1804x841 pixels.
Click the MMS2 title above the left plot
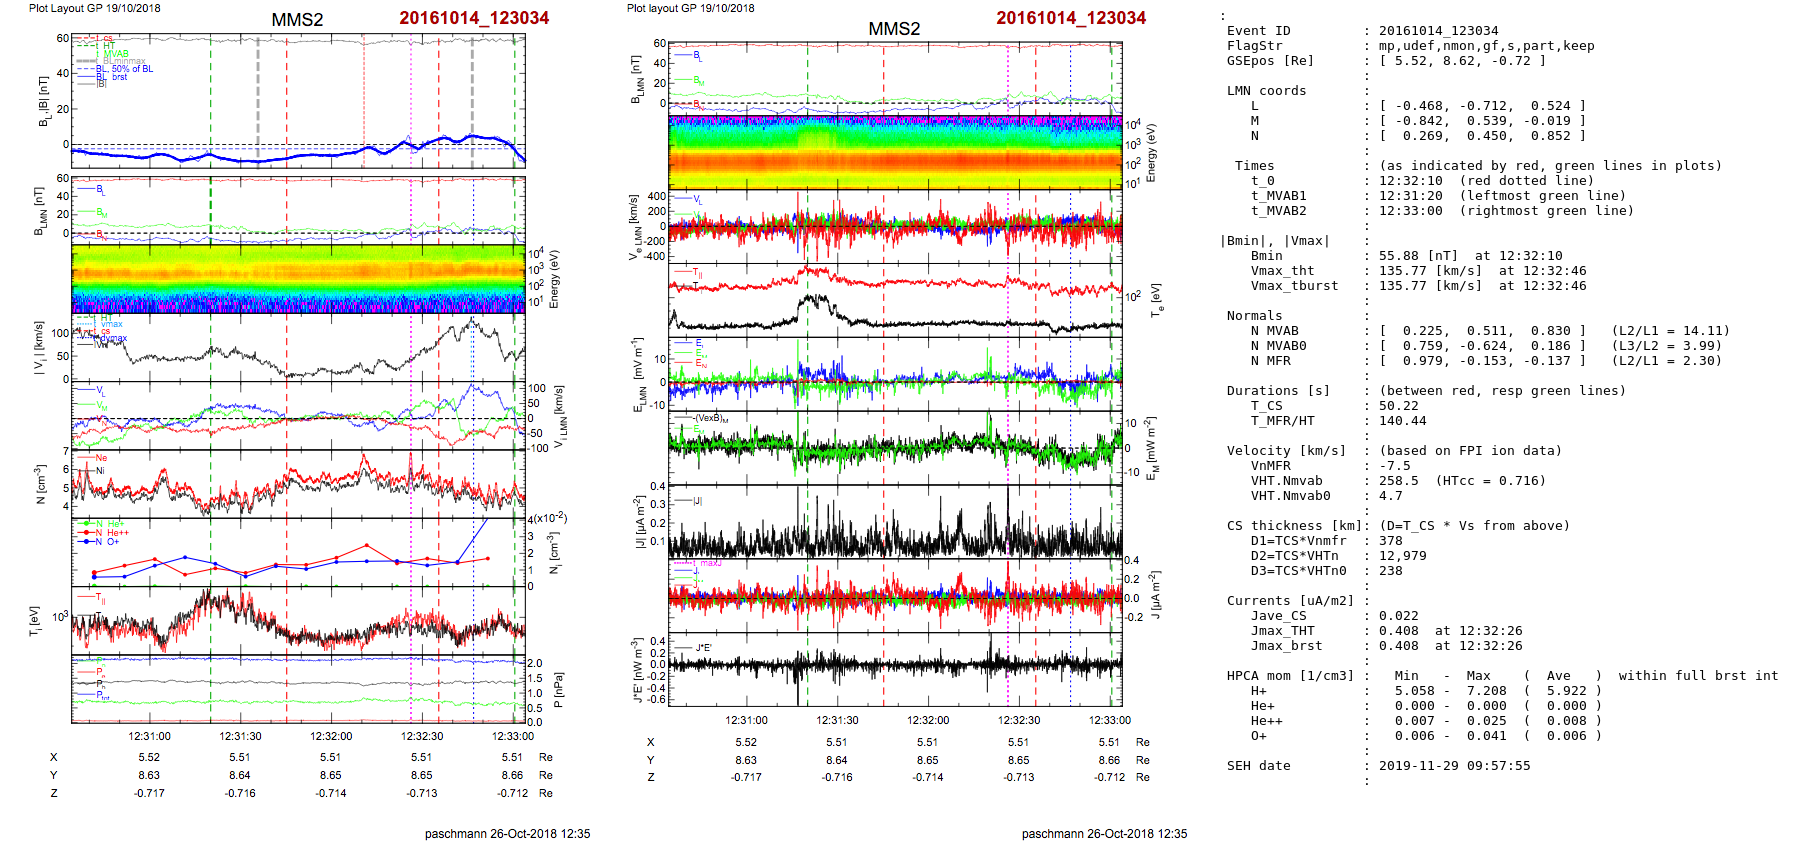(x=297, y=20)
